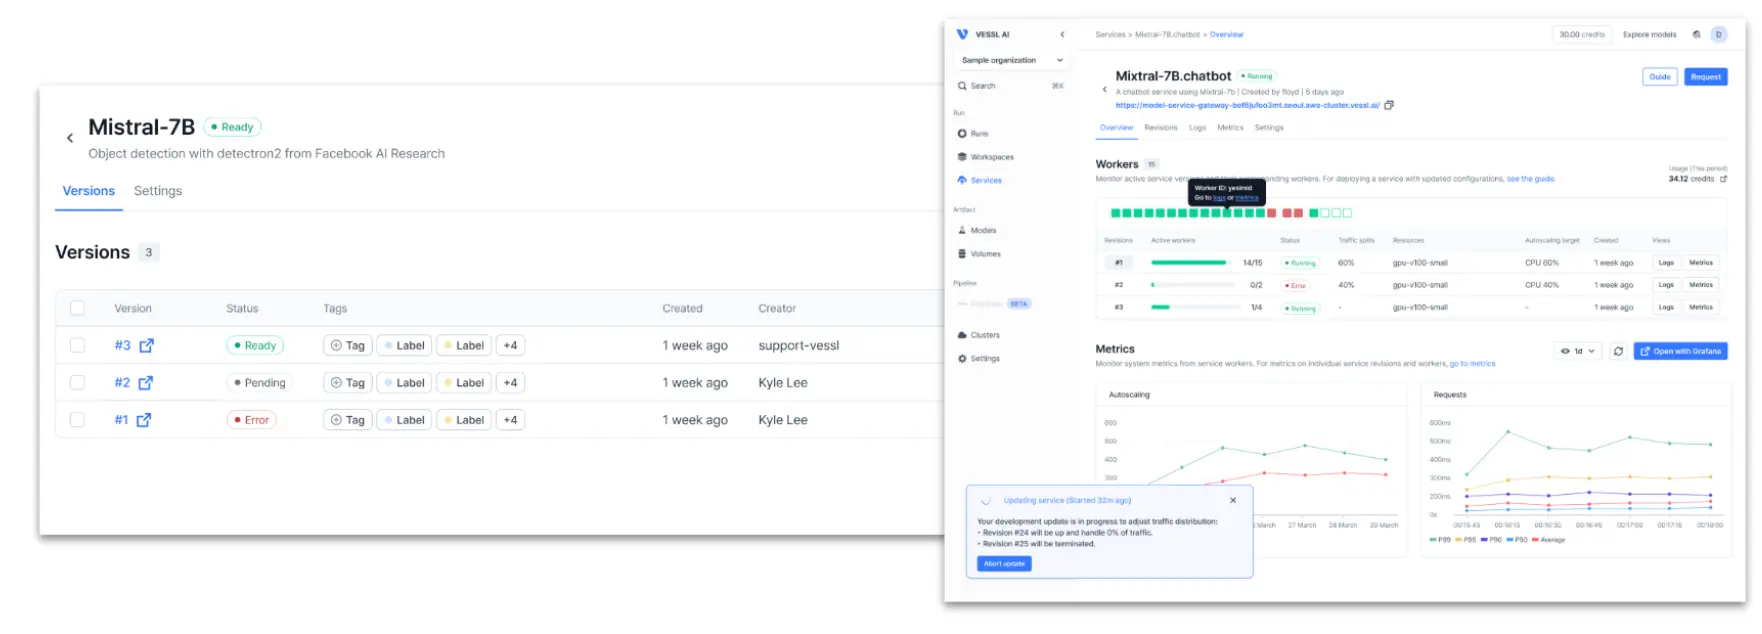This screenshot has width=1762, height=634.
Task: Expand +4 more tags on version #1
Action: click(510, 420)
